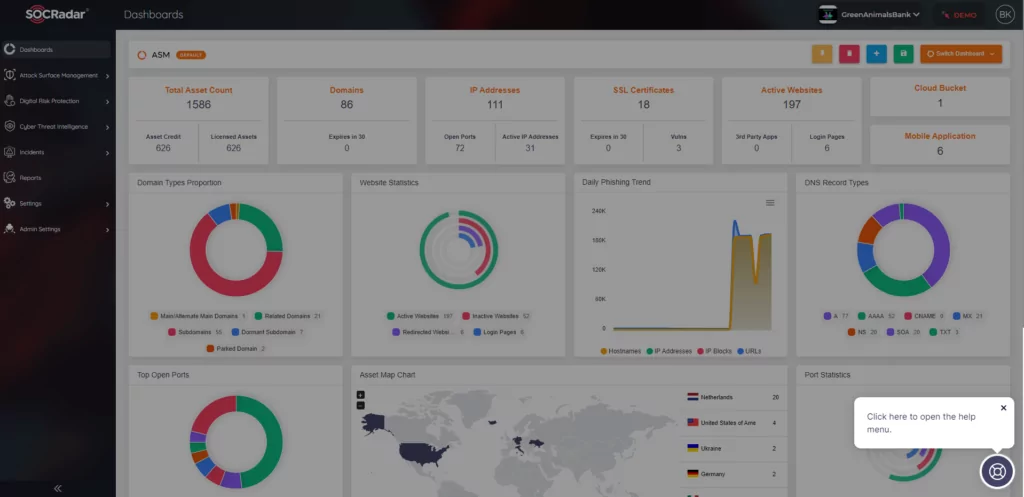Toggle CNAME legend in DNS Record Types
The width and height of the screenshot is (1024, 497).
pos(925,316)
